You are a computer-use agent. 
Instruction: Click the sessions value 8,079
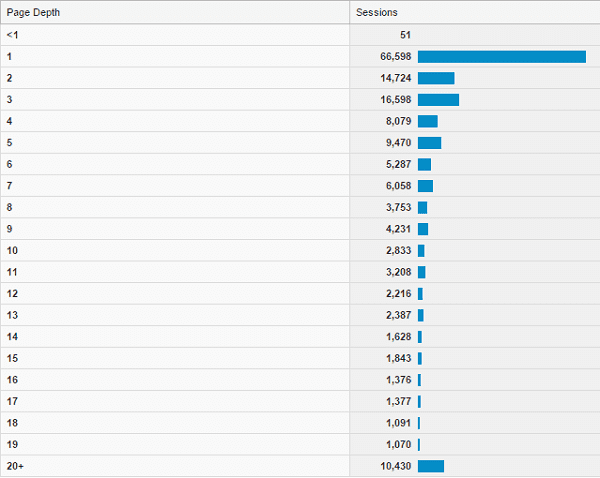(x=398, y=121)
